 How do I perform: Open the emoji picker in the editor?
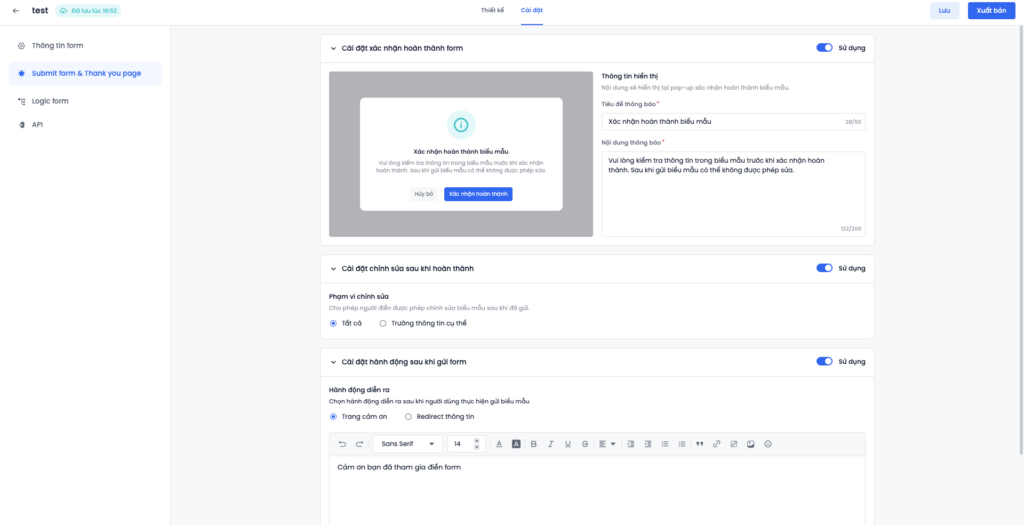coord(768,444)
